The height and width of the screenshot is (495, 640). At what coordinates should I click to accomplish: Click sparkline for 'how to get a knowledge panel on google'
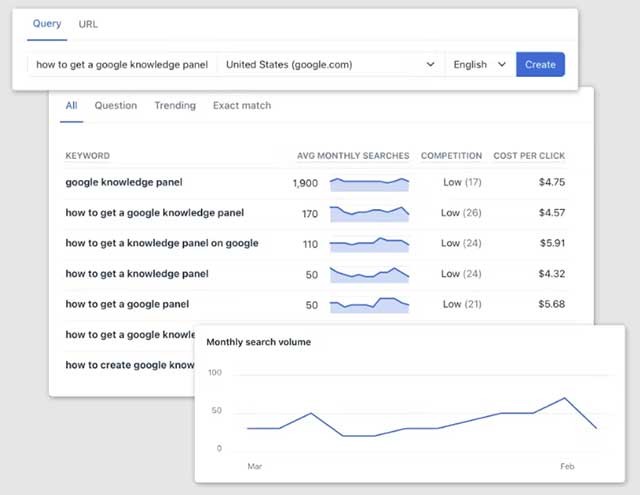(x=369, y=243)
